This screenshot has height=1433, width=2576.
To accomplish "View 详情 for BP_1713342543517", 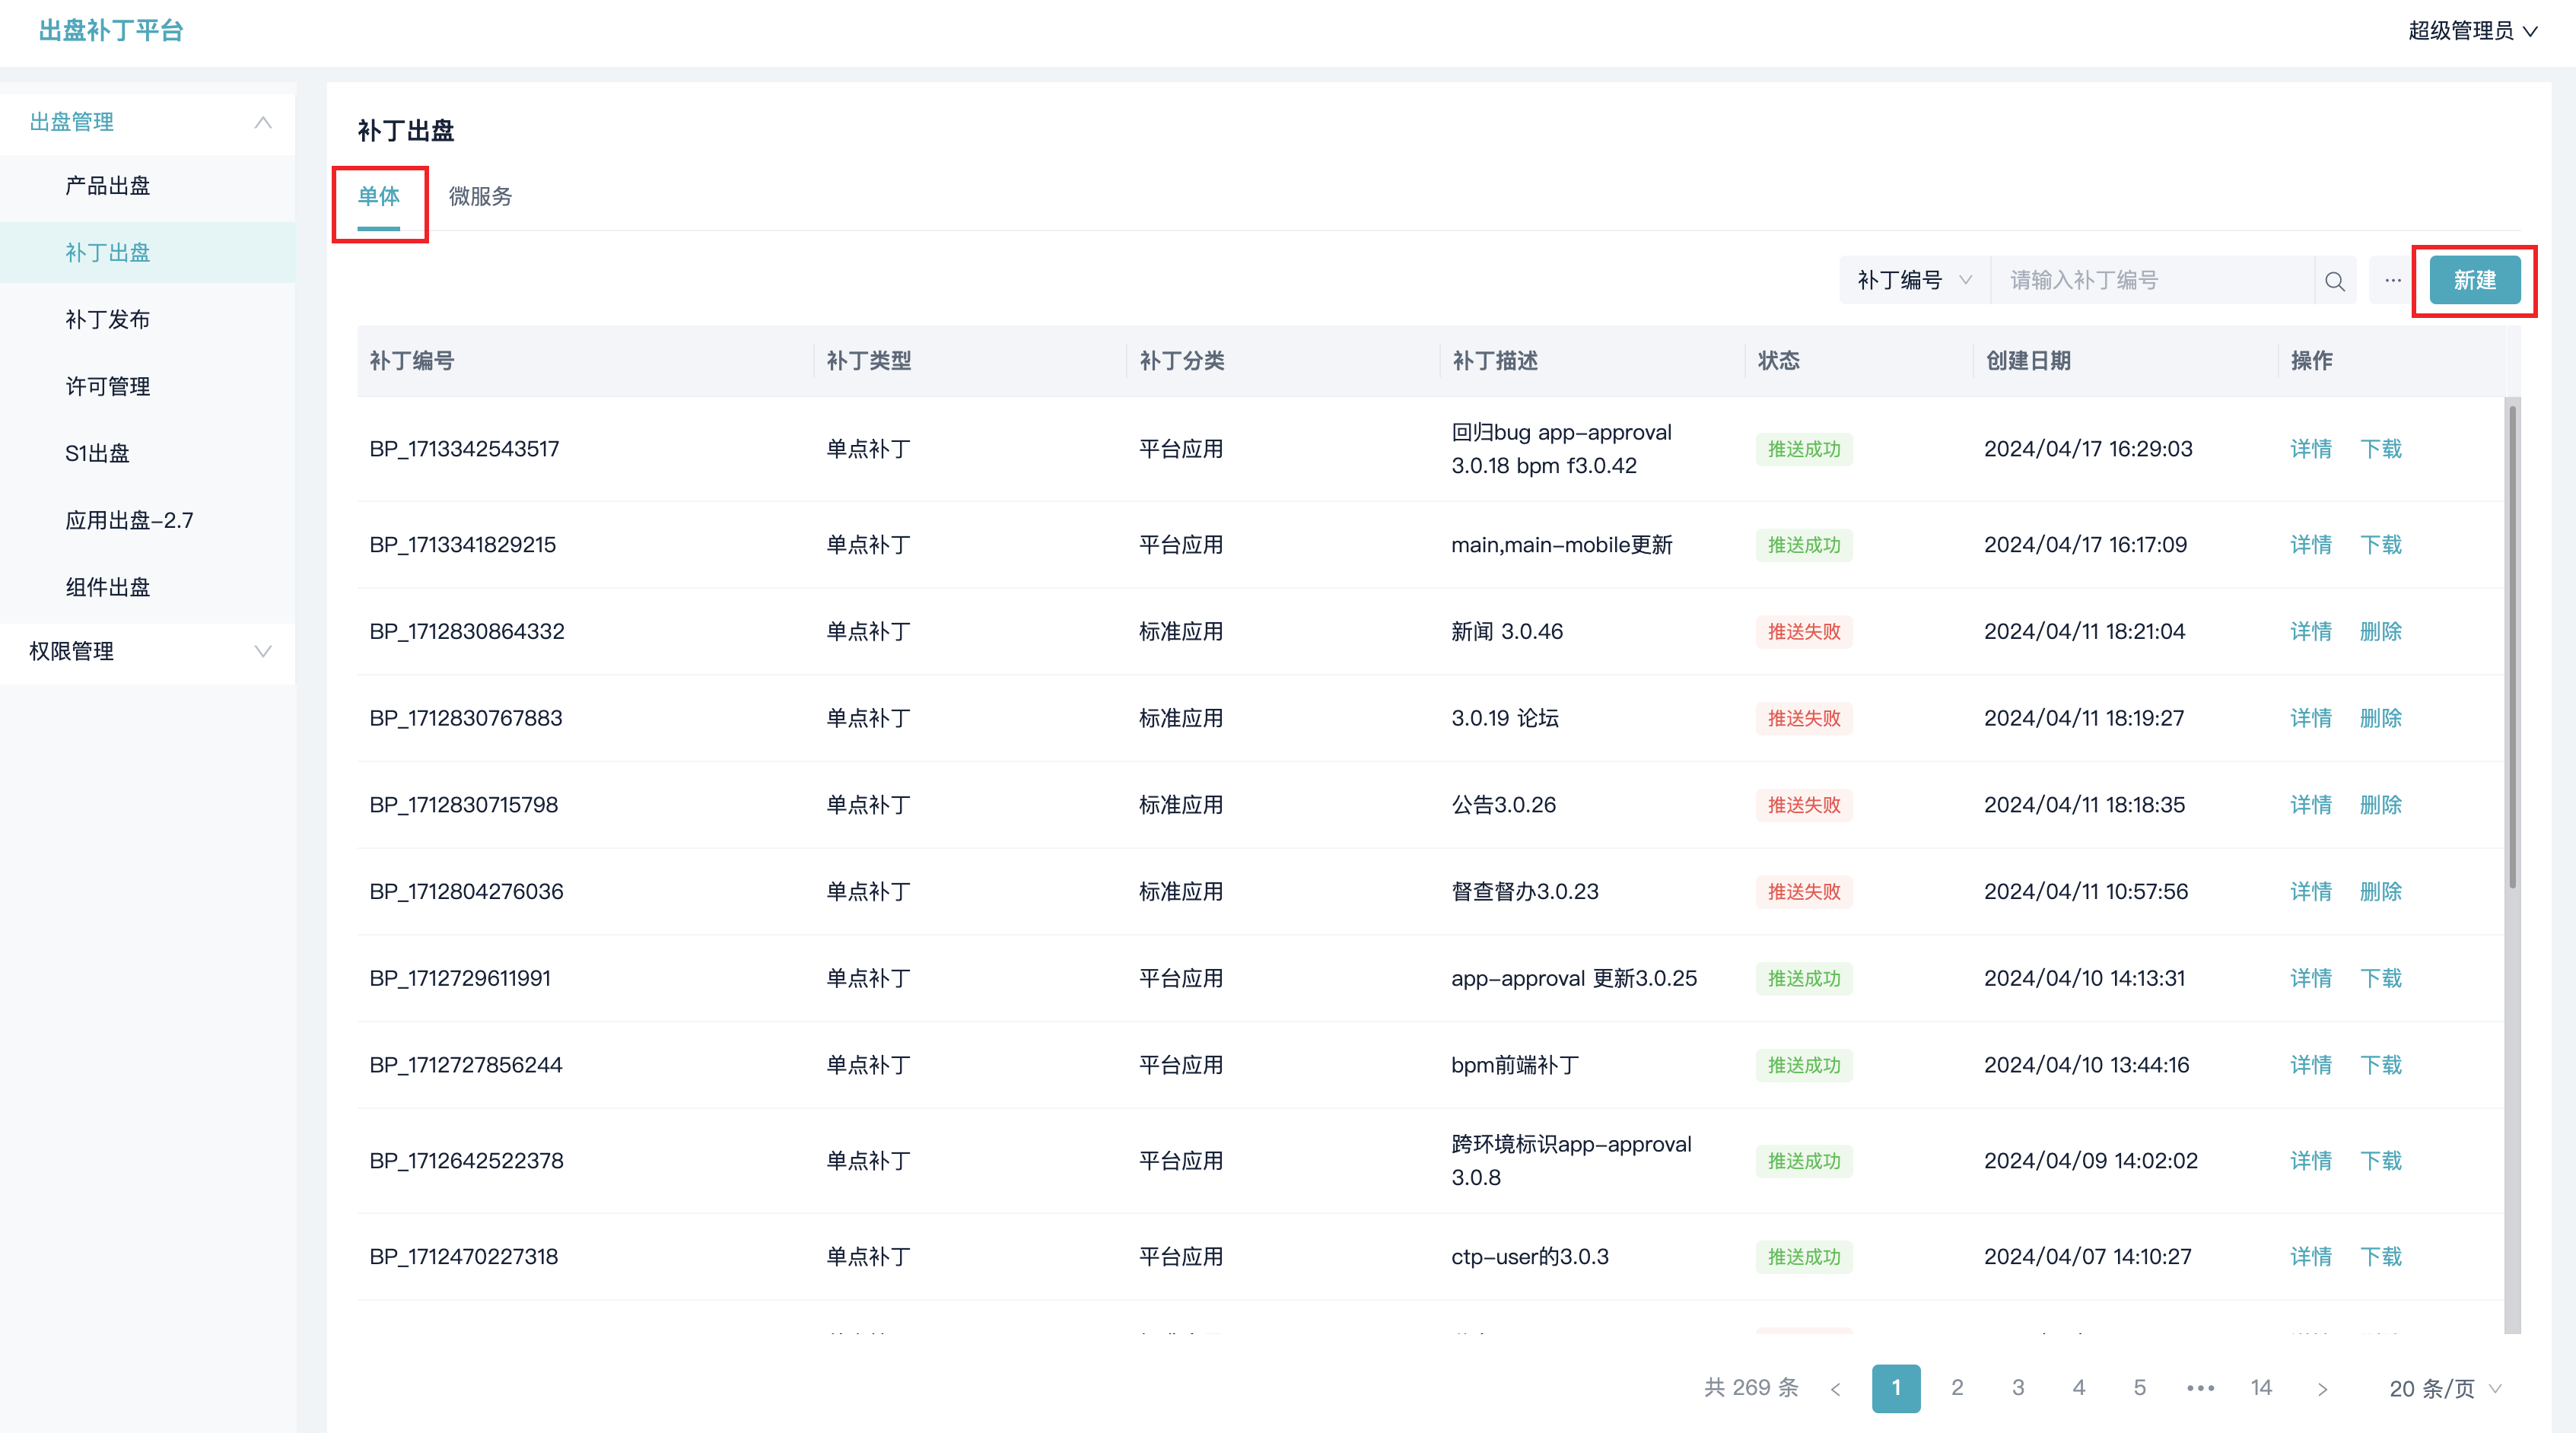I will [x=2311, y=449].
